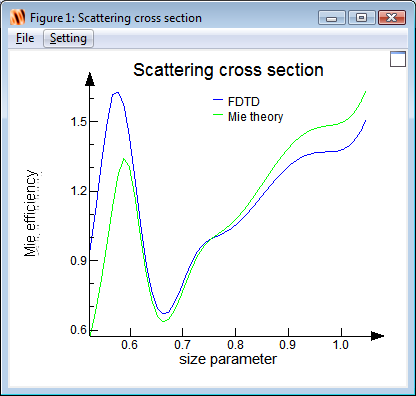Minimize the Figure 1 window
This screenshot has height=396, width=416.
coord(331,18)
